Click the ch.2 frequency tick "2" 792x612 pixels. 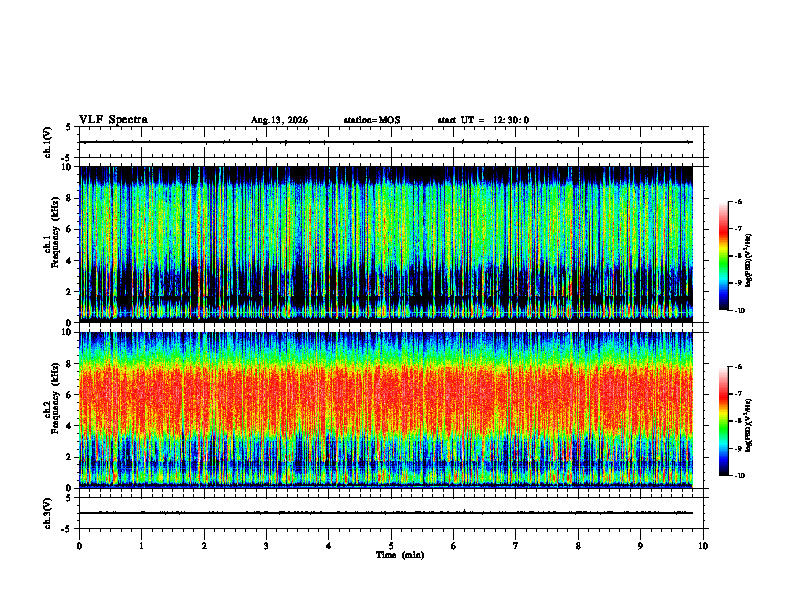pos(69,457)
